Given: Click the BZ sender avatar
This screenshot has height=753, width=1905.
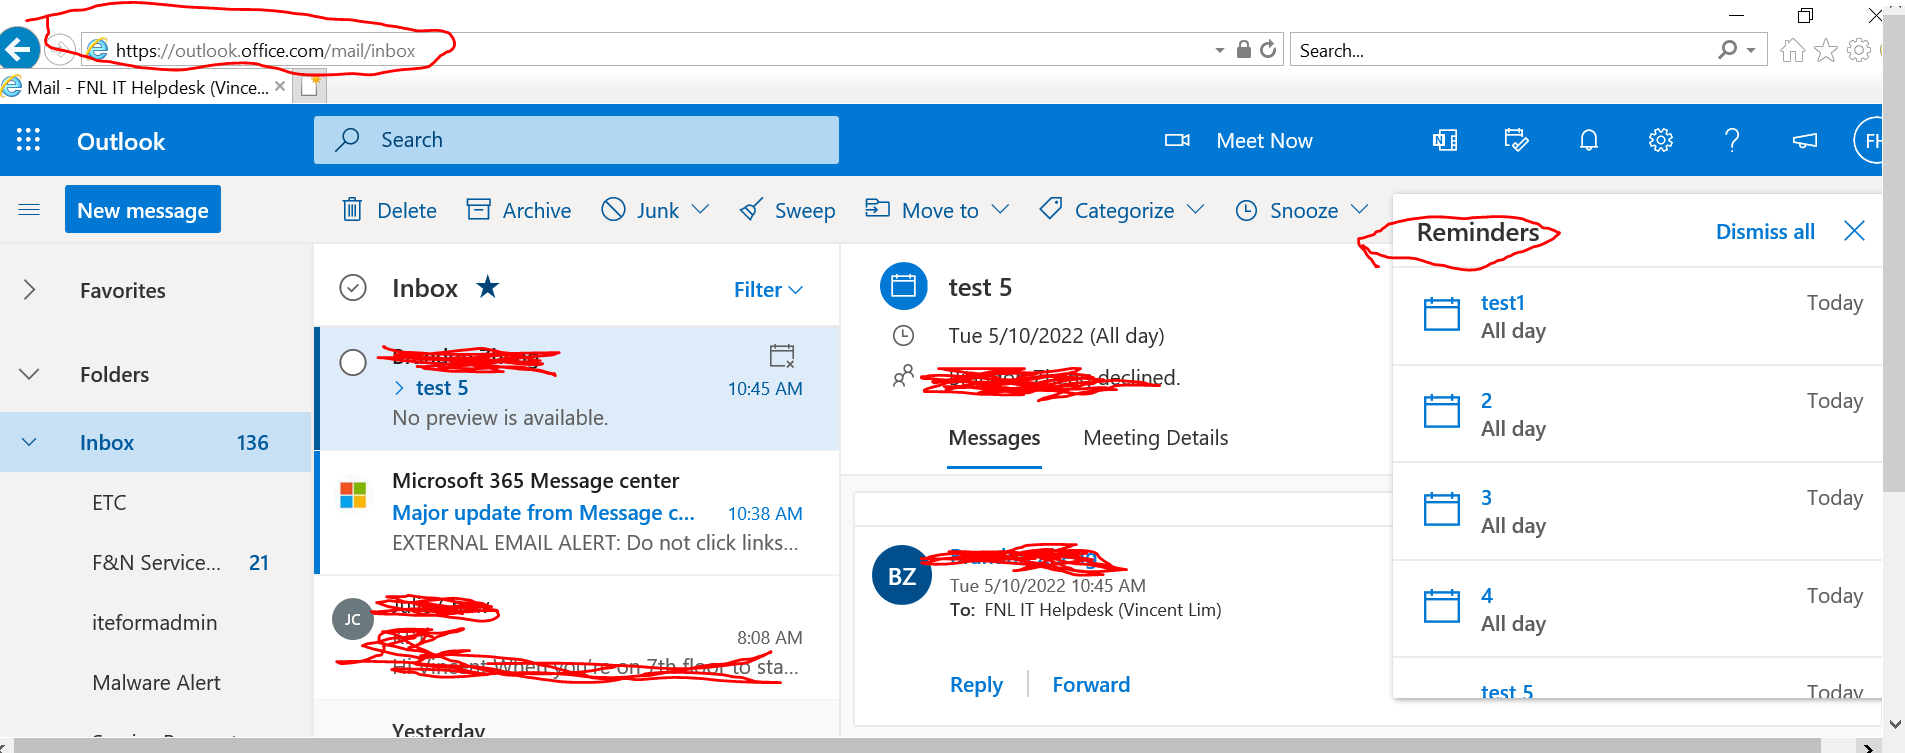Looking at the screenshot, I should (902, 575).
